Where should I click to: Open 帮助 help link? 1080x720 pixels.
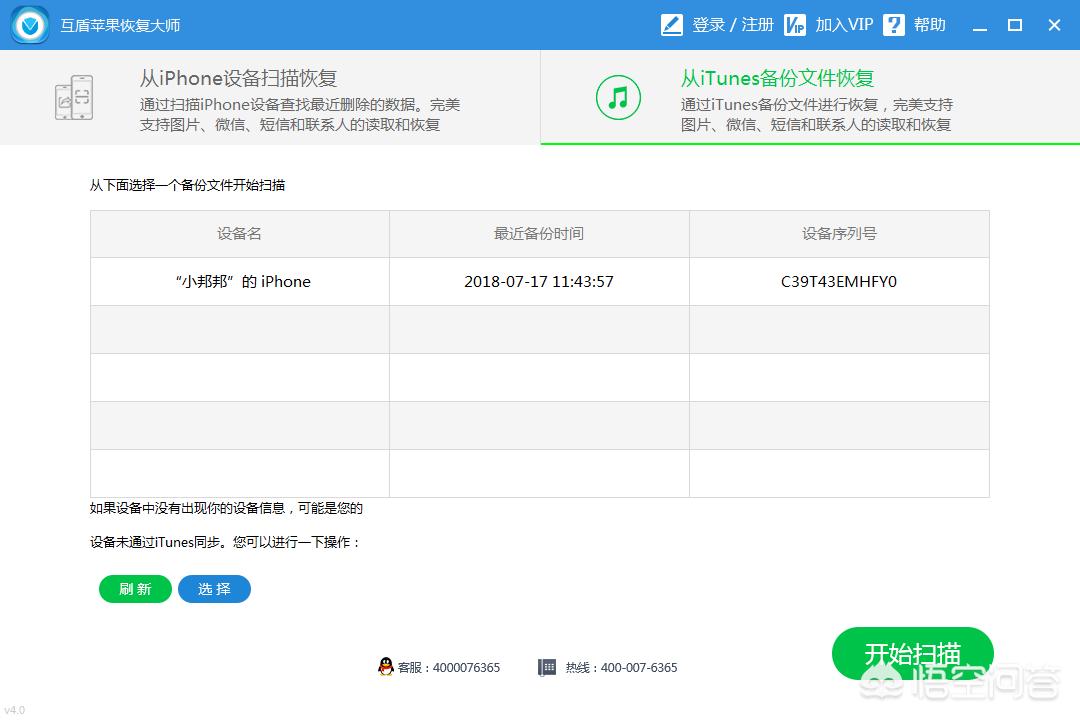929,25
